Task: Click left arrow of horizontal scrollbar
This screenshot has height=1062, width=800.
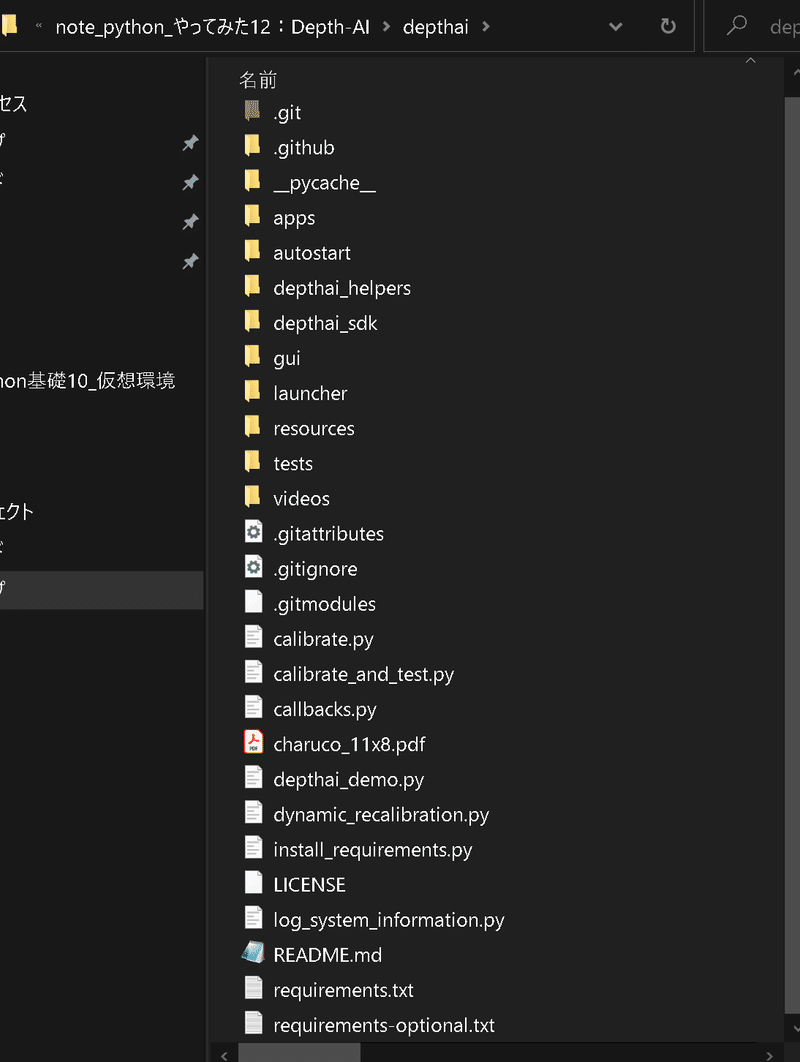Action: click(224, 1055)
